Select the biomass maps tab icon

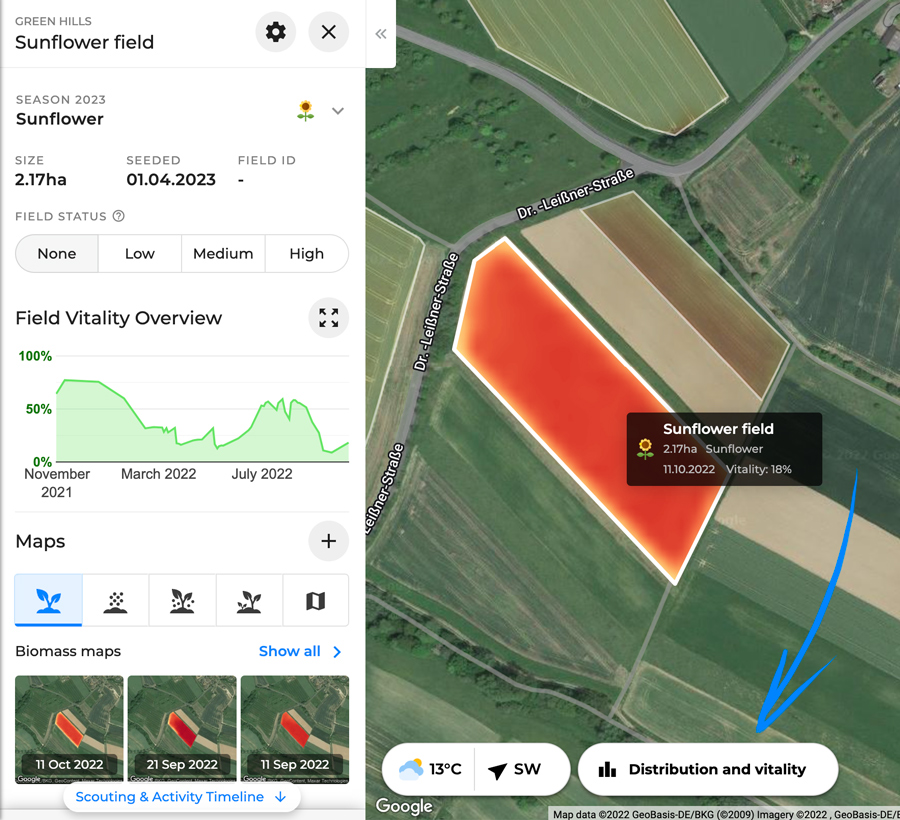[x=49, y=600]
